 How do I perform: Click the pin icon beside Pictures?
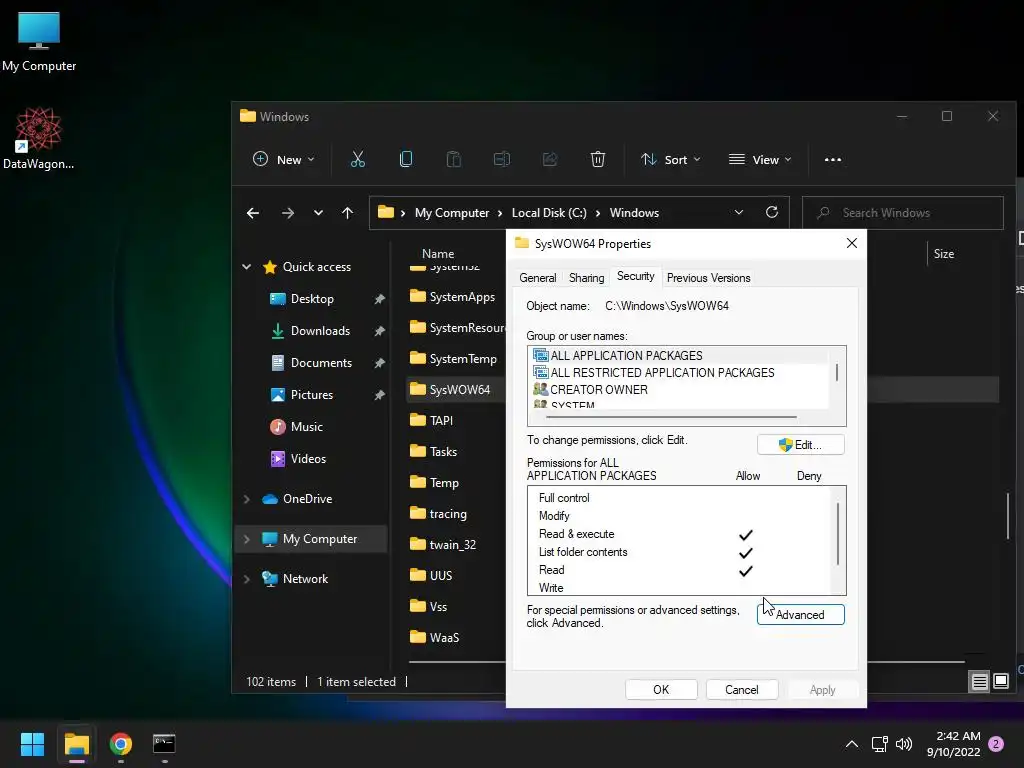point(379,395)
